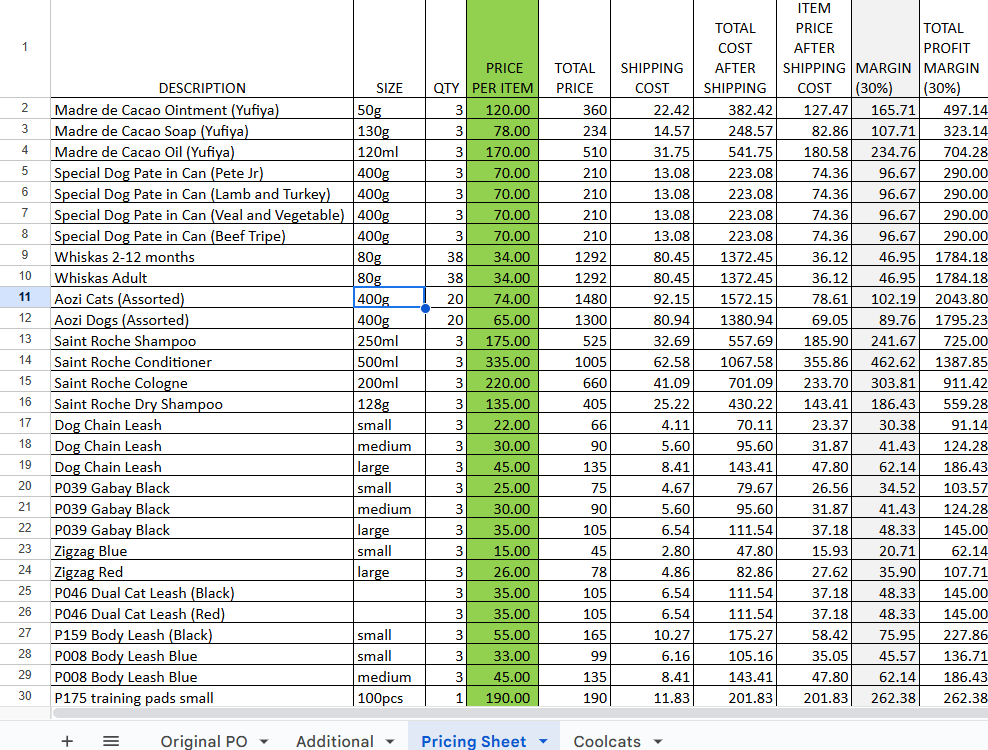
Task: Click the 120ml size cell
Action: [x=389, y=152]
